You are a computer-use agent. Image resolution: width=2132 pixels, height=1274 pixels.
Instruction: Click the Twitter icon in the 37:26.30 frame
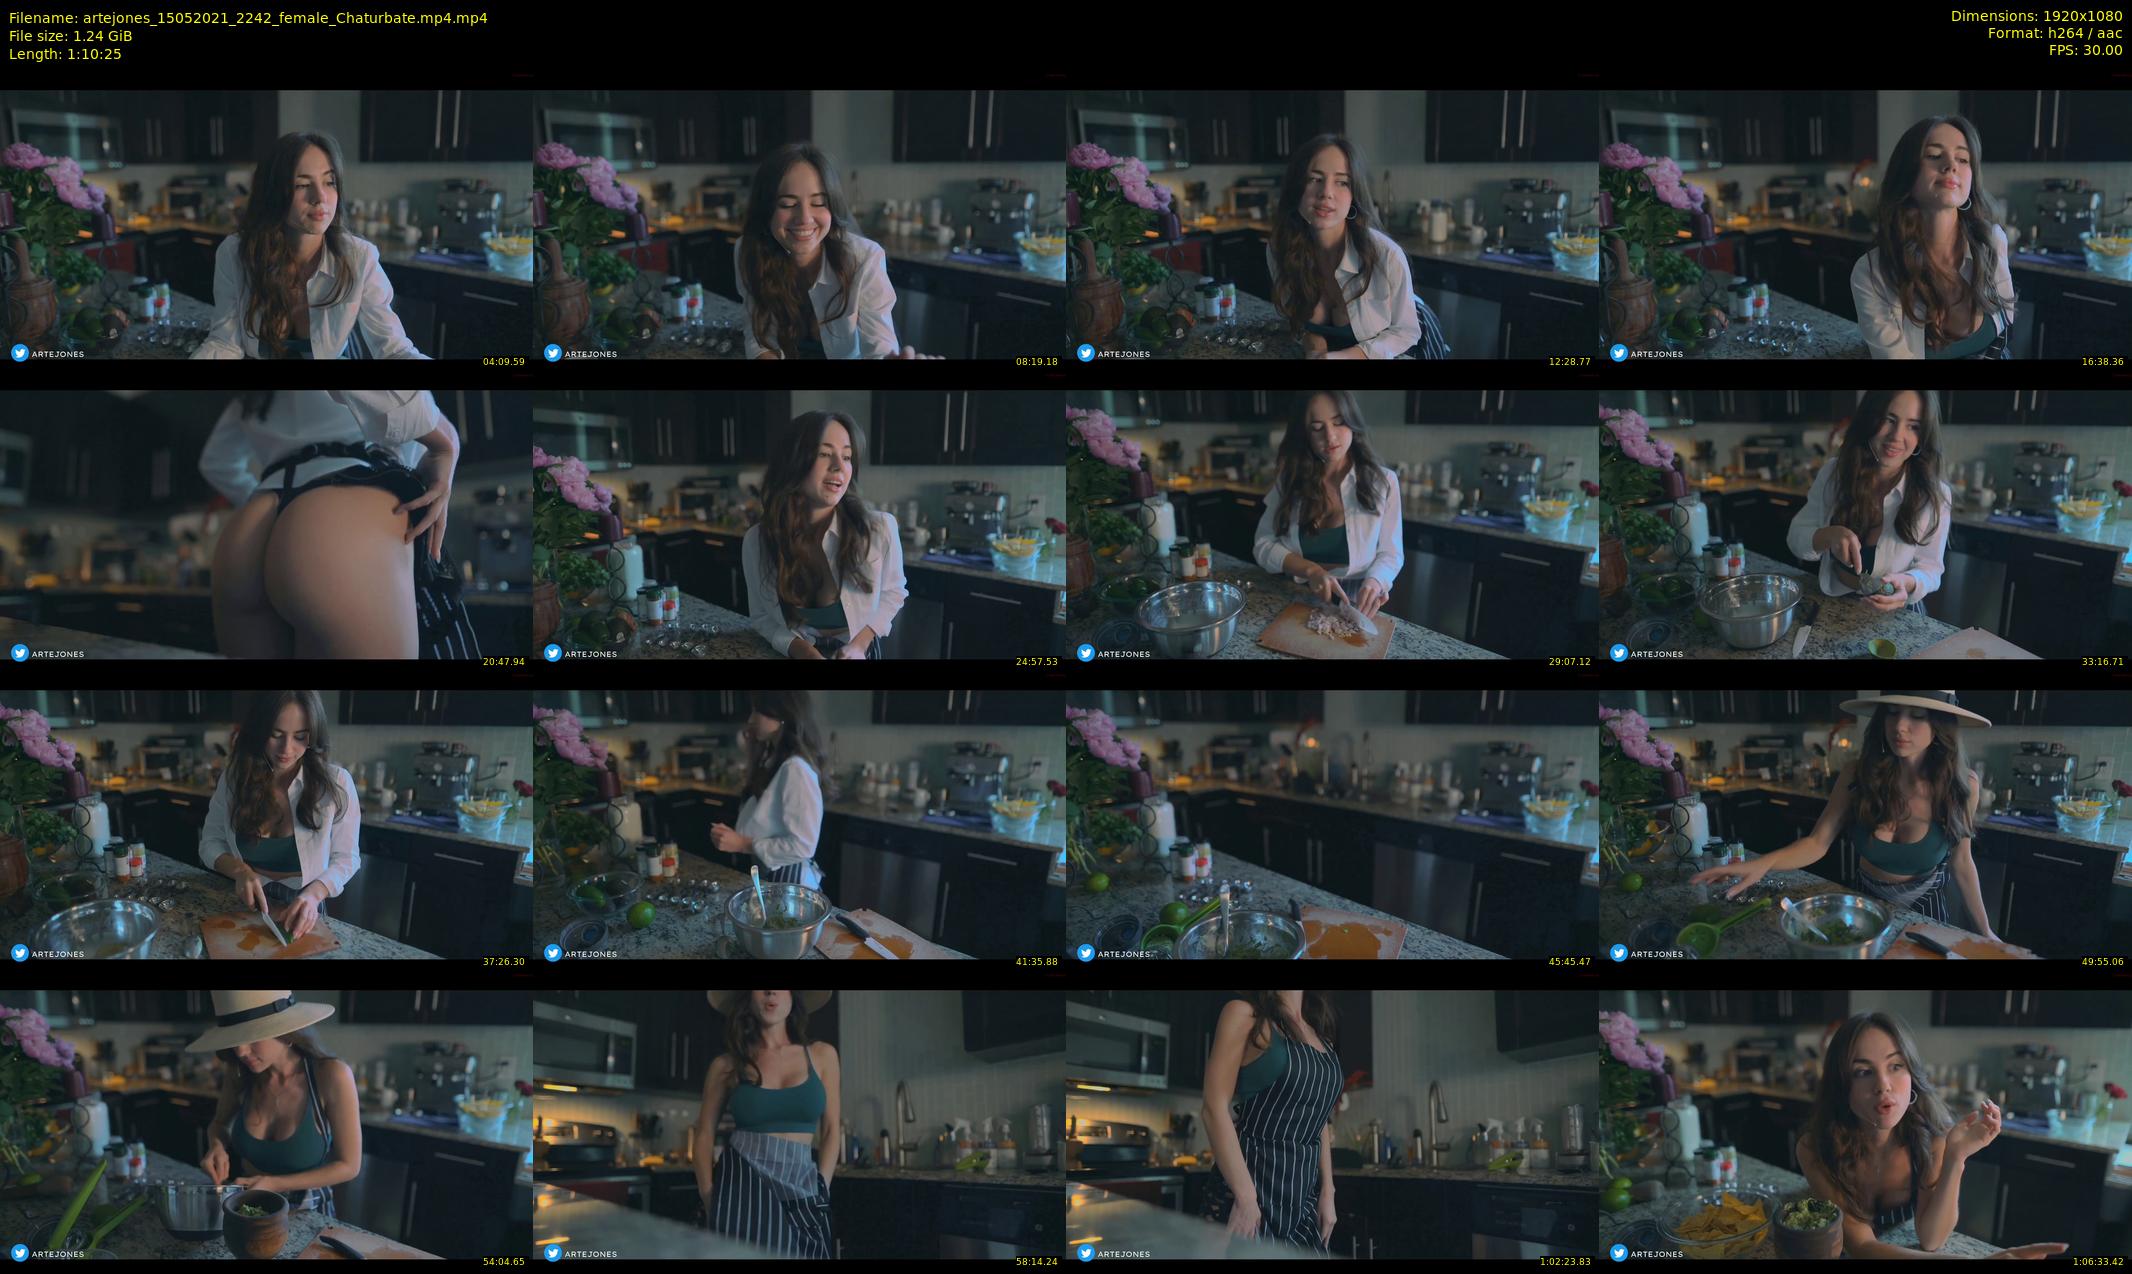19,953
